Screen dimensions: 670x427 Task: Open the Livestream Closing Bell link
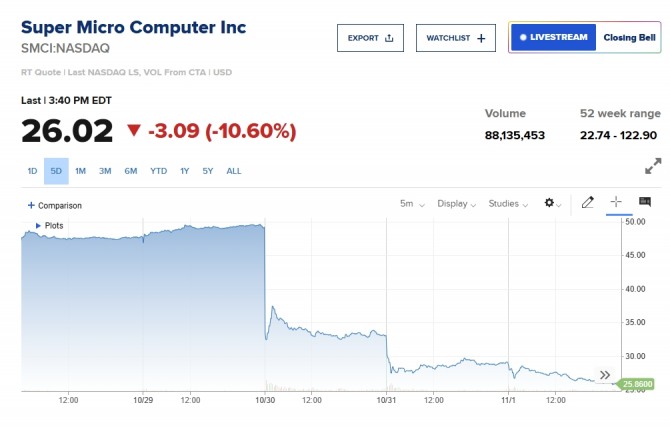point(584,38)
